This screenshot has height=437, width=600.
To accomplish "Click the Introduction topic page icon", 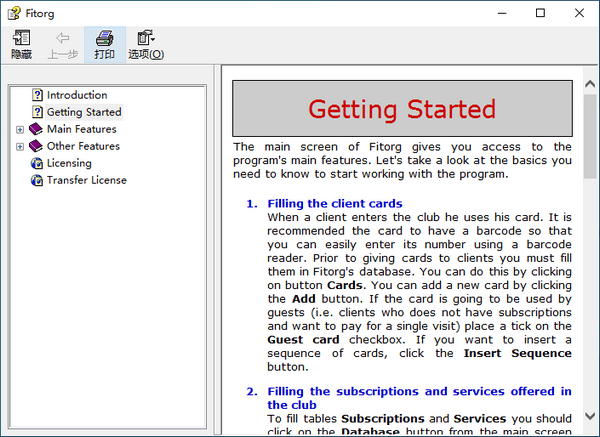I will tap(38, 95).
